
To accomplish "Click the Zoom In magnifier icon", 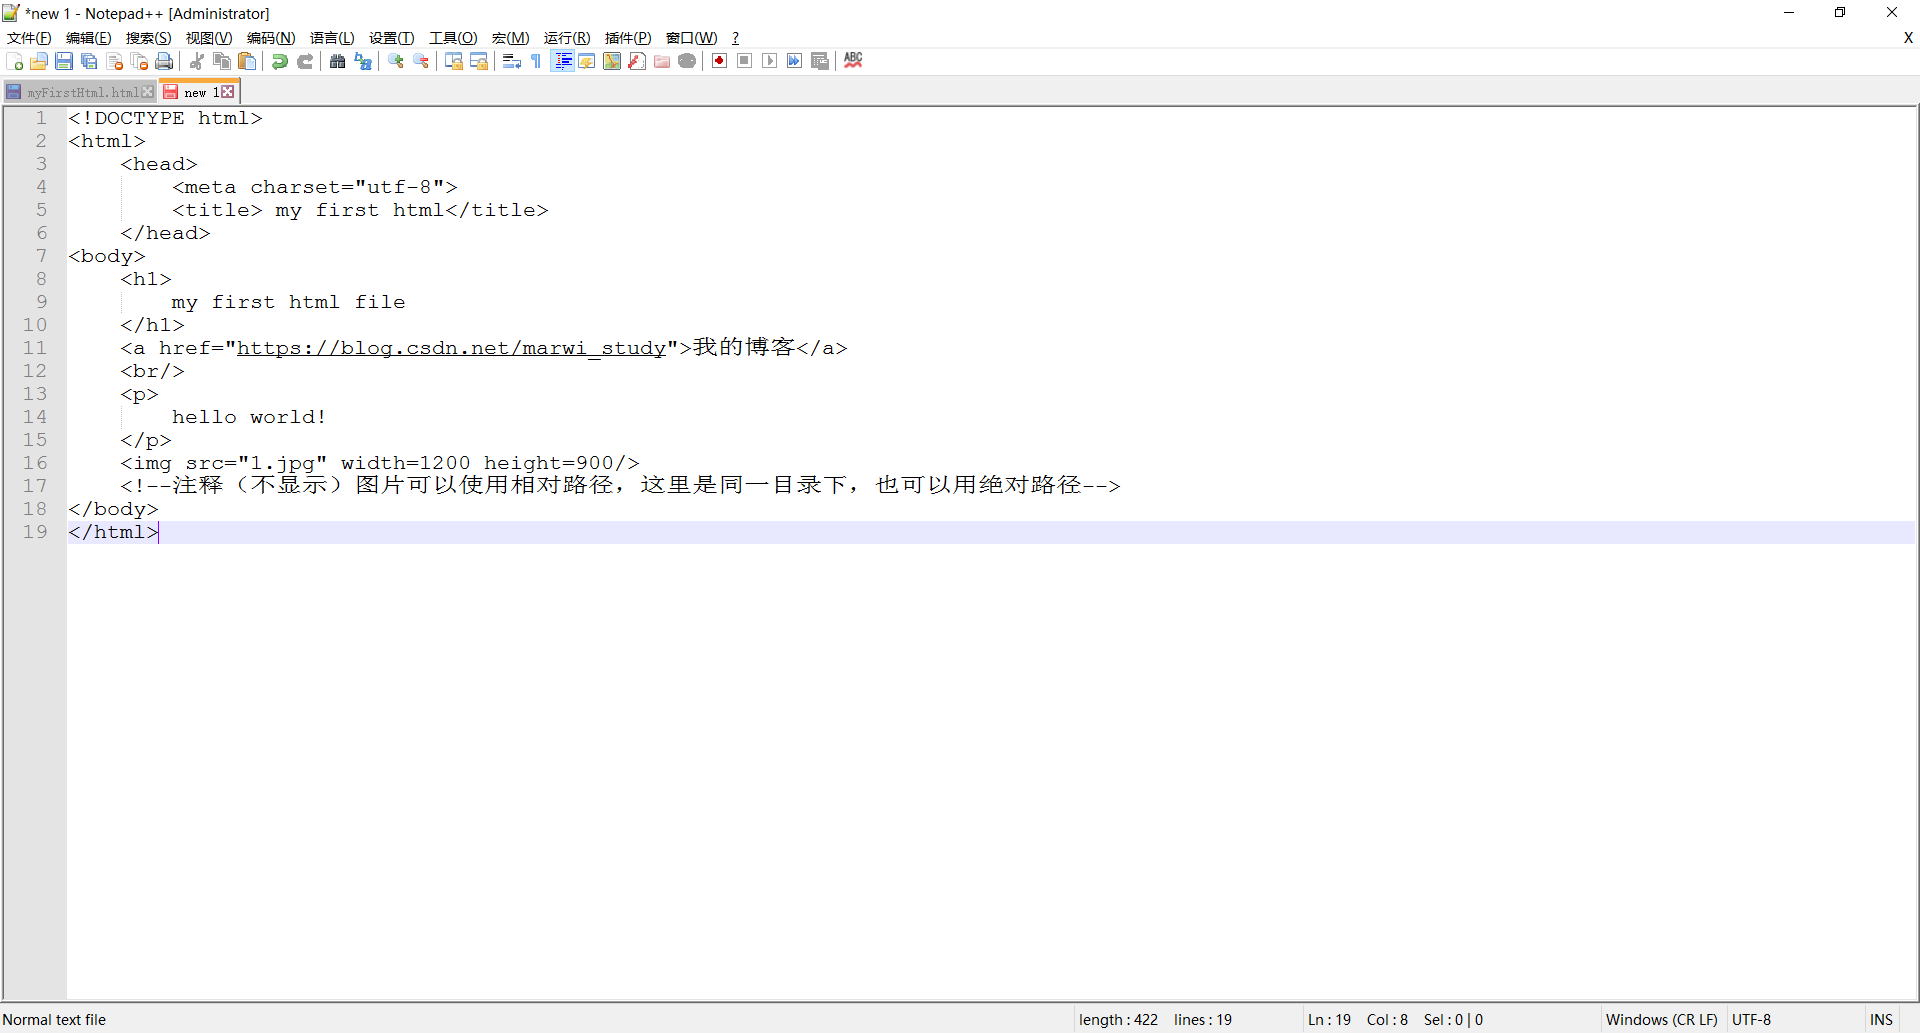I will click(x=396, y=61).
